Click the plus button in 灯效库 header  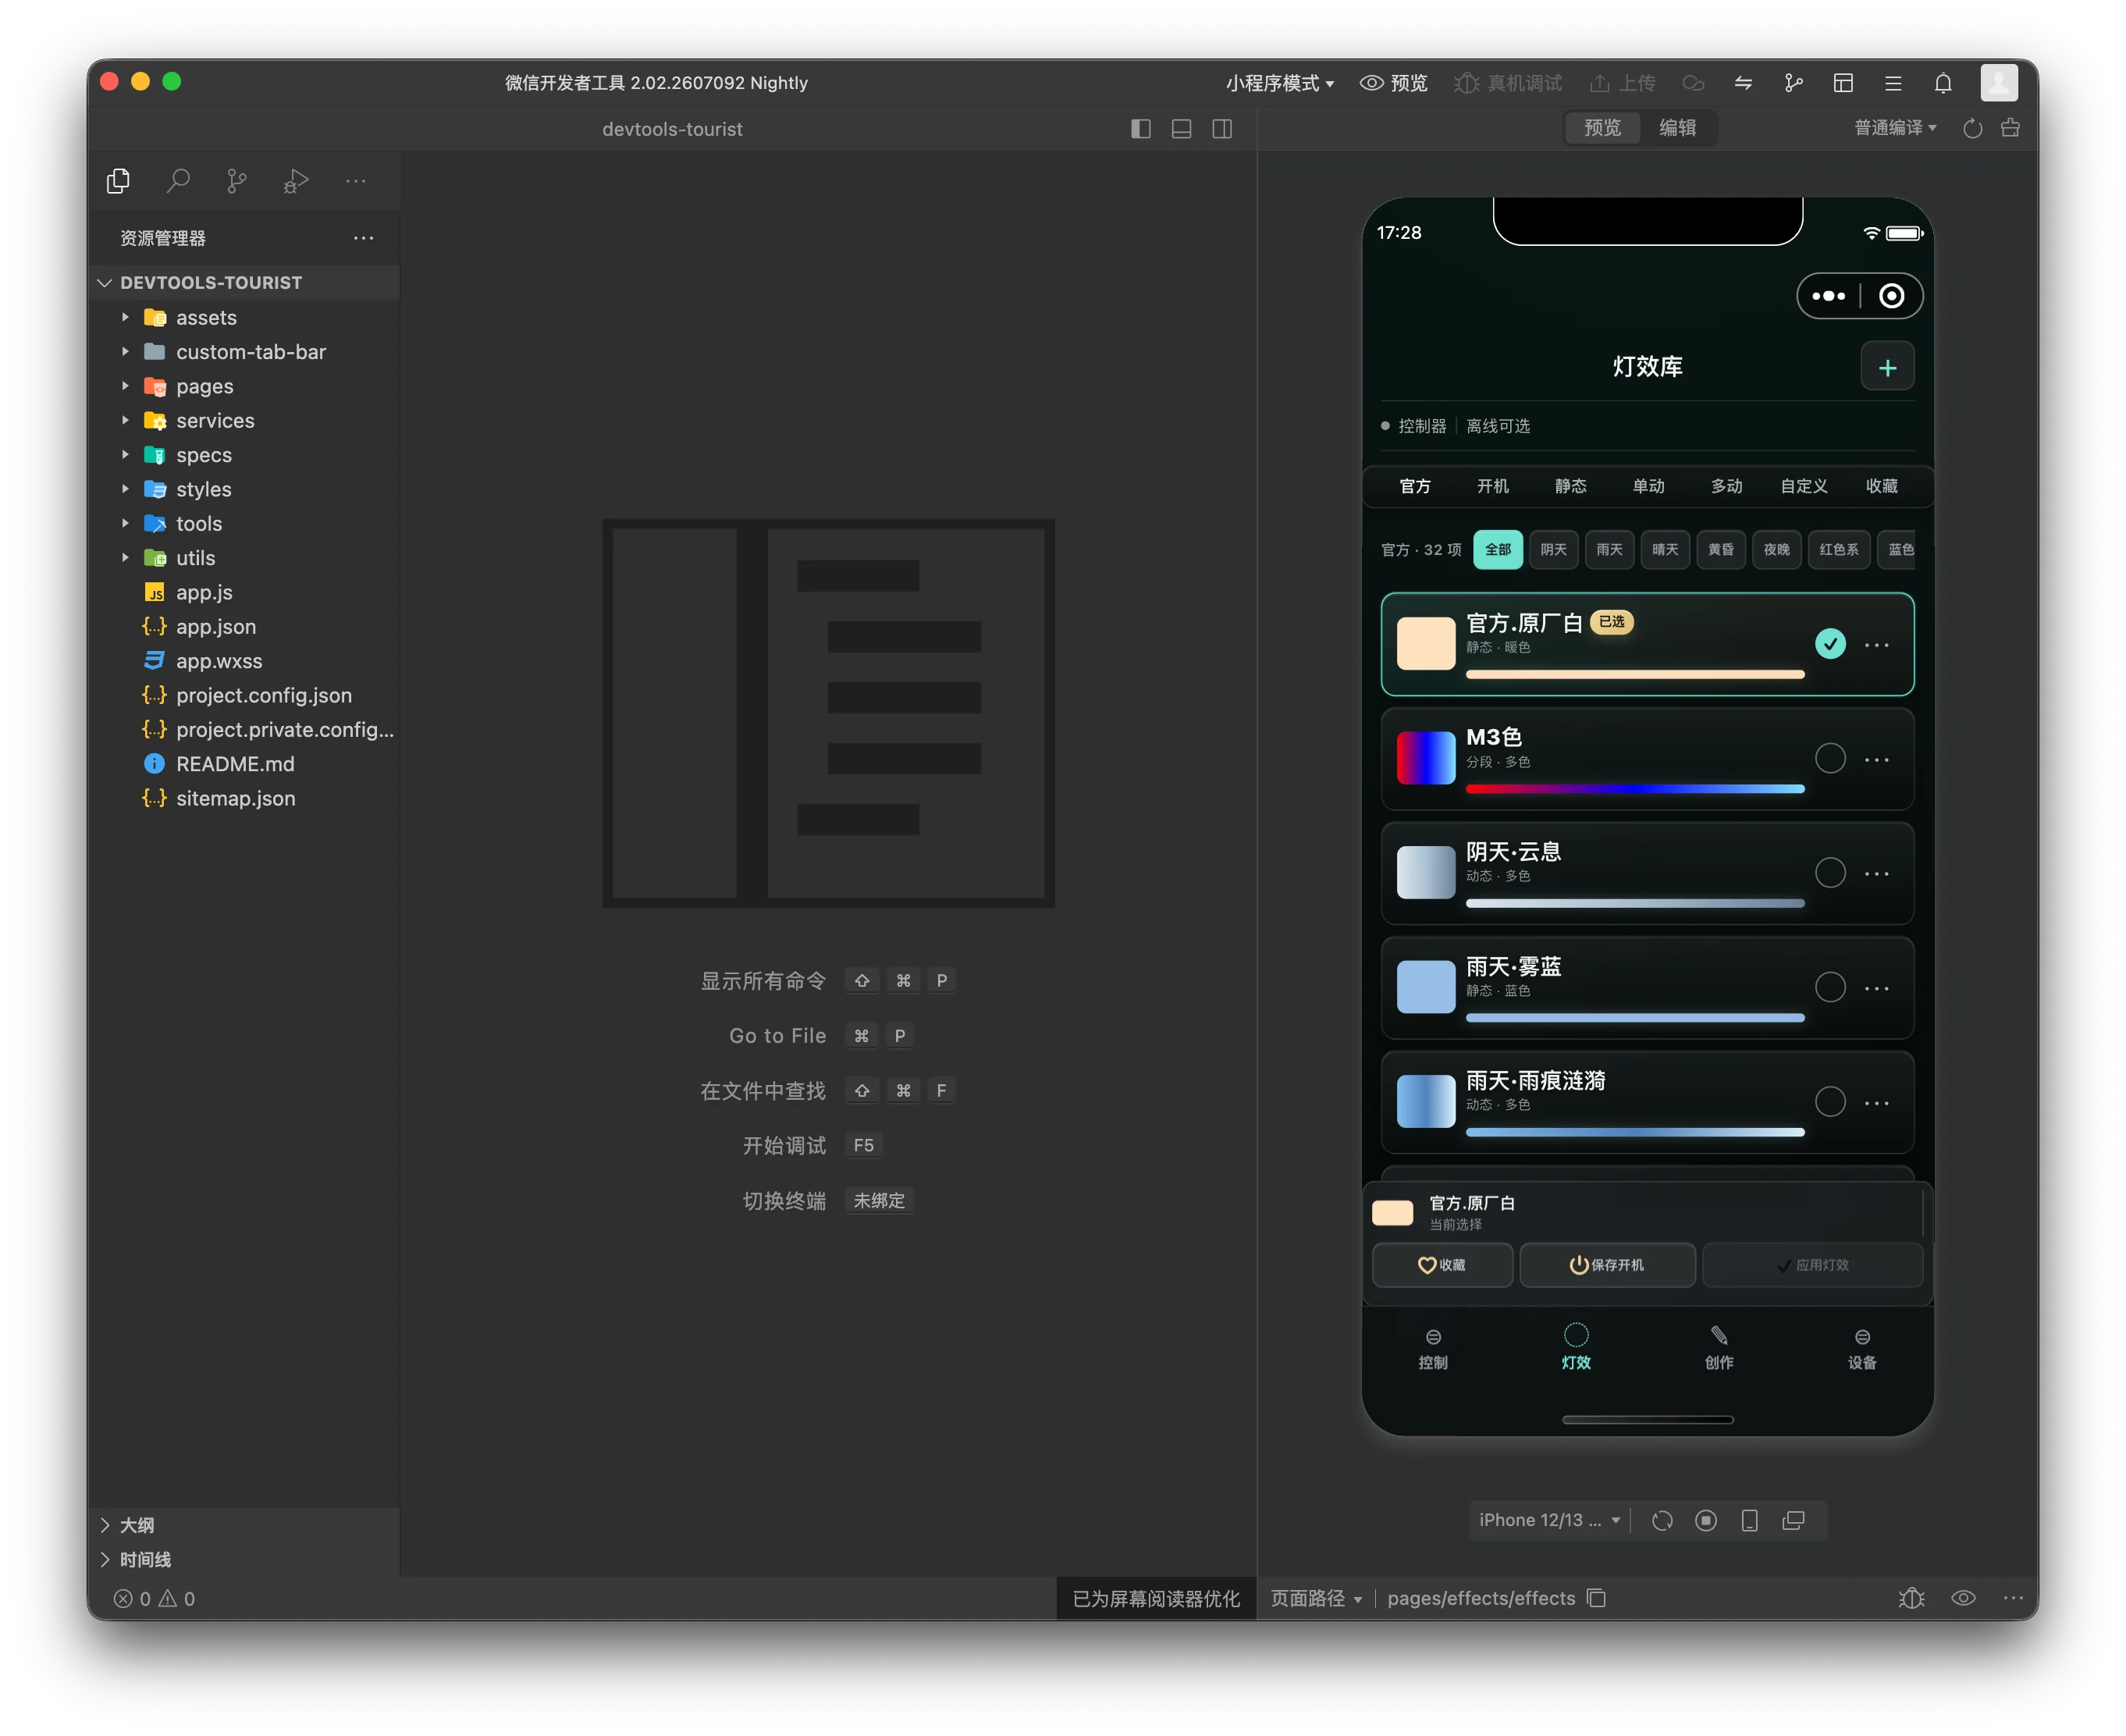point(1887,367)
